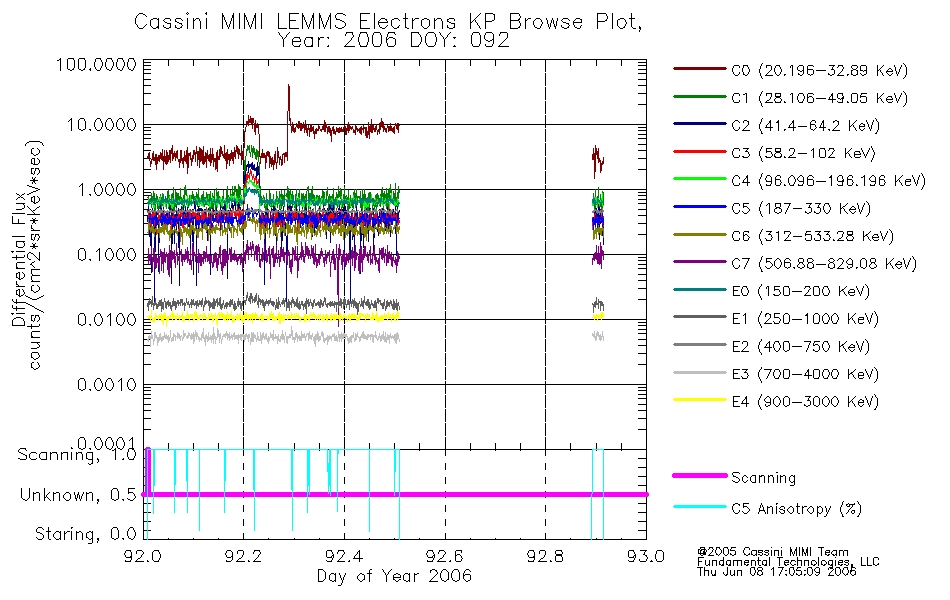Click the C0 (20.196-32.89 KeV) legend label
950x600 pixels.
point(819,71)
